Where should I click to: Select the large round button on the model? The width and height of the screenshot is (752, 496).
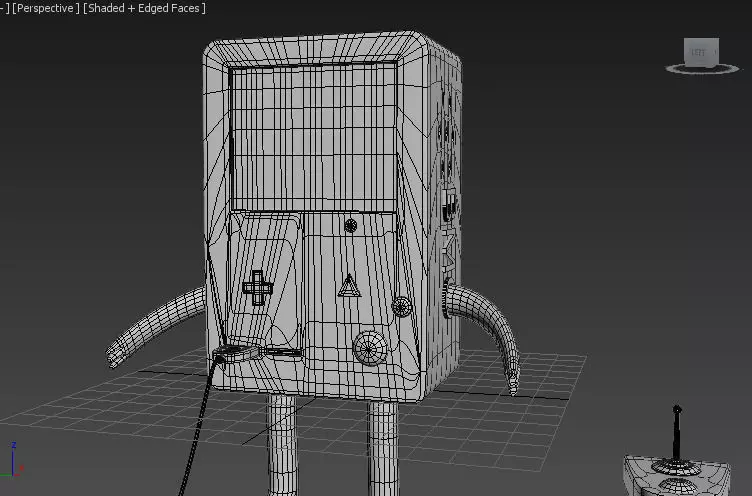coord(370,348)
